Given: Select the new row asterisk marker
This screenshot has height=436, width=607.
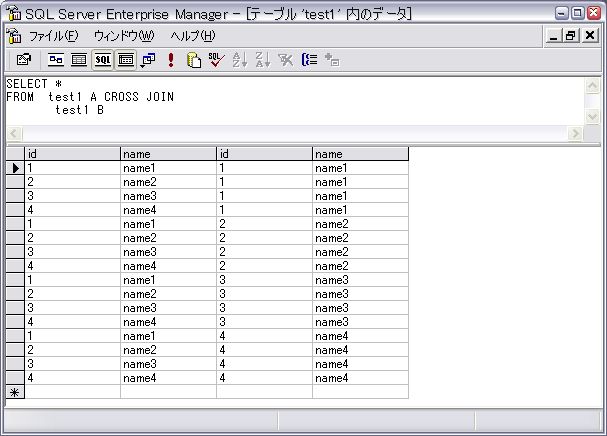Looking at the screenshot, I should click(15, 392).
